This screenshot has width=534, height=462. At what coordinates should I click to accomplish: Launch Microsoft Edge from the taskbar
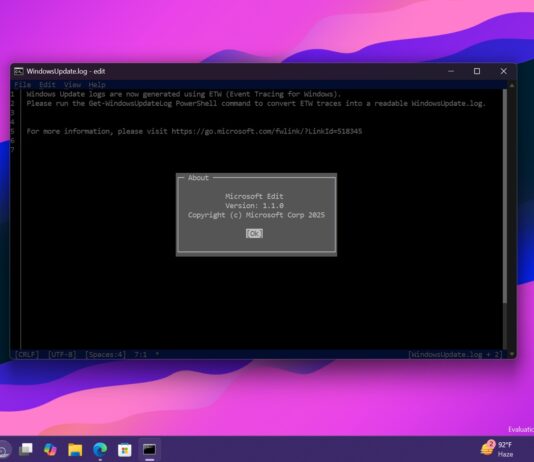click(x=100, y=449)
